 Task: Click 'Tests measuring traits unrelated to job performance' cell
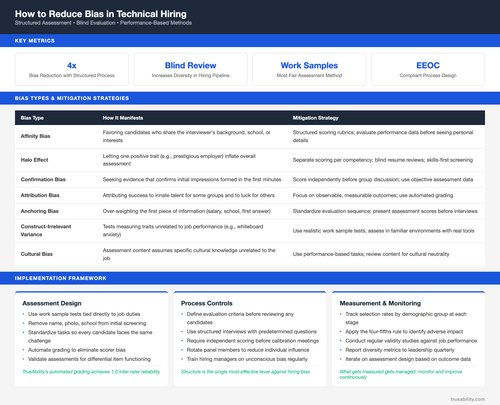click(183, 230)
